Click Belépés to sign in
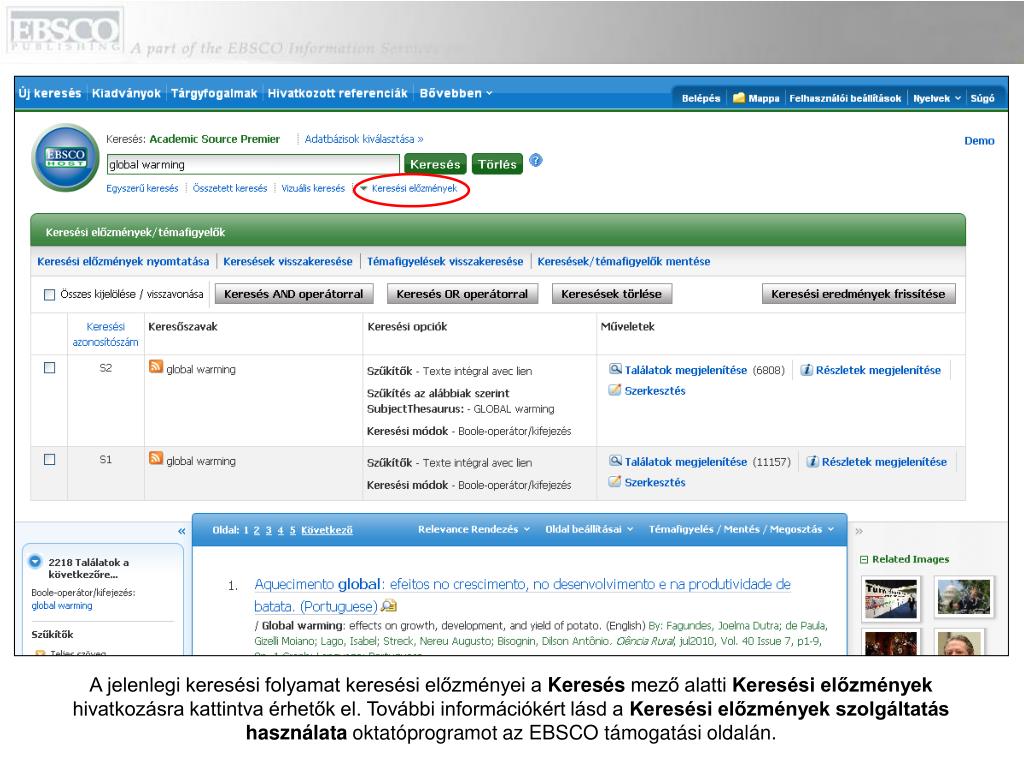Screen dimensions: 1024x768 pyautogui.click(x=701, y=98)
